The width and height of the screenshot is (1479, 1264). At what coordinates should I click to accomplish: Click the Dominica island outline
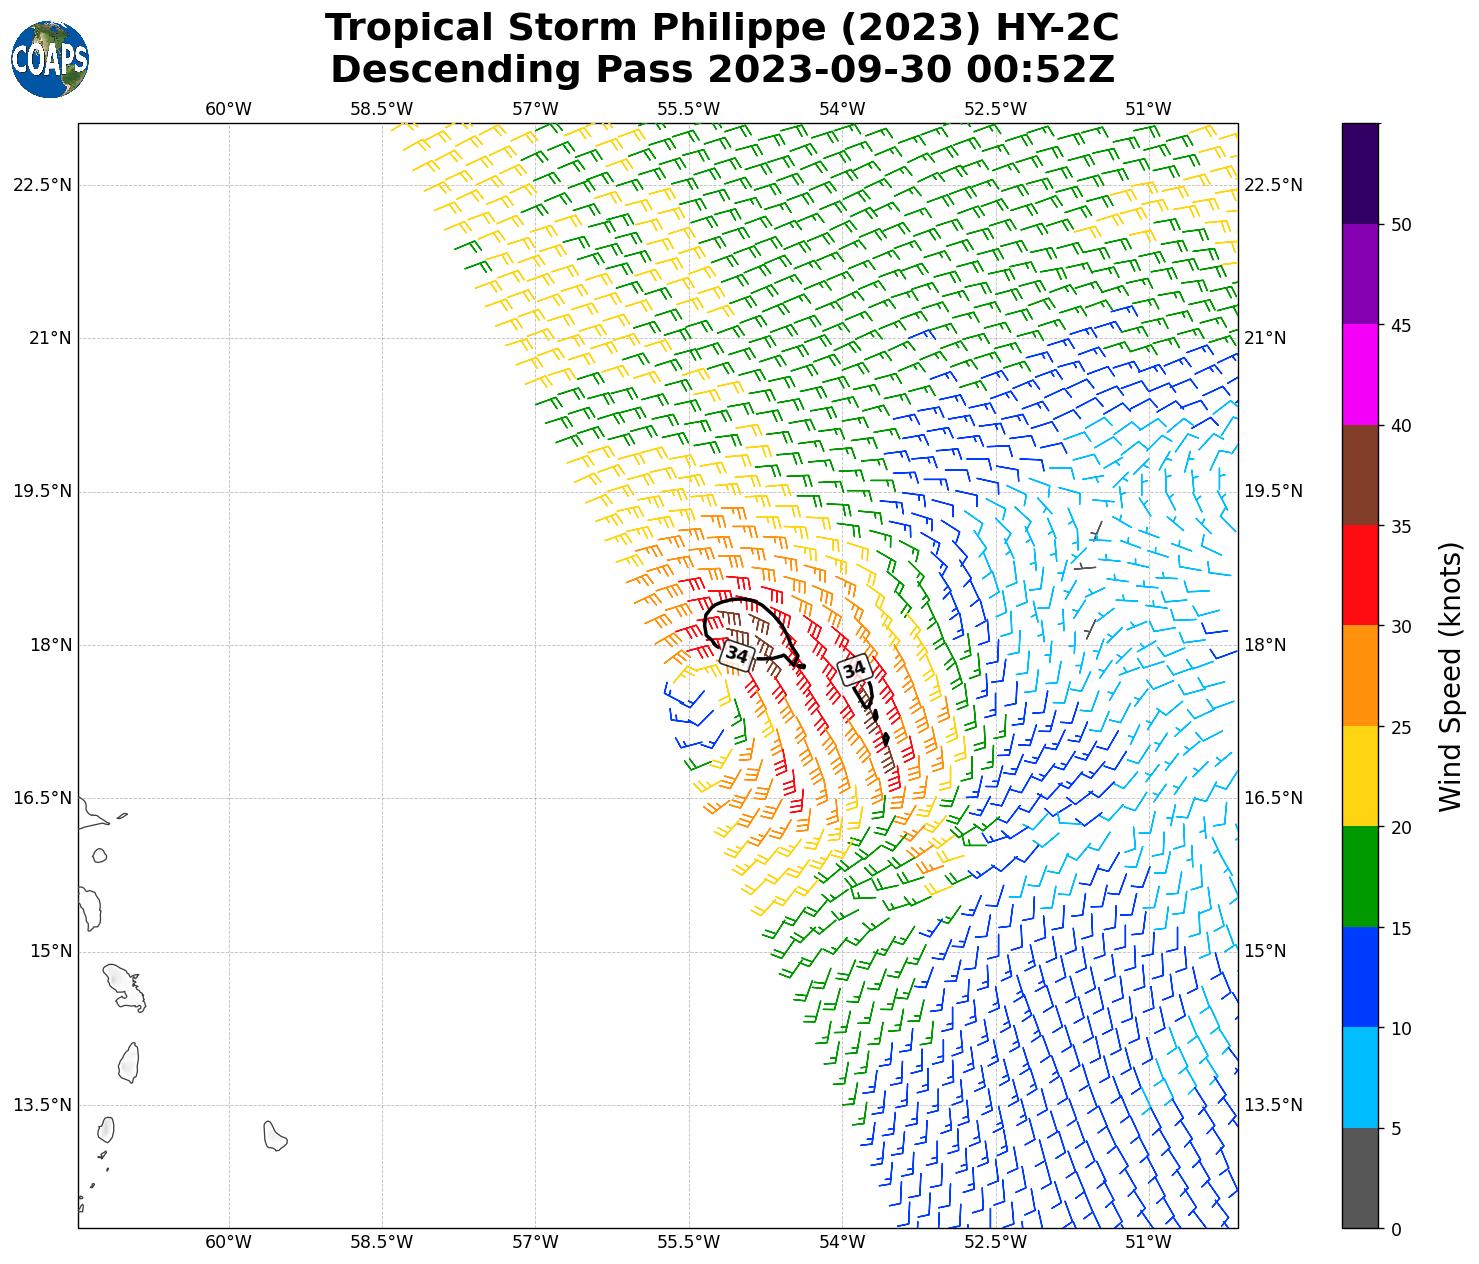coord(90,908)
